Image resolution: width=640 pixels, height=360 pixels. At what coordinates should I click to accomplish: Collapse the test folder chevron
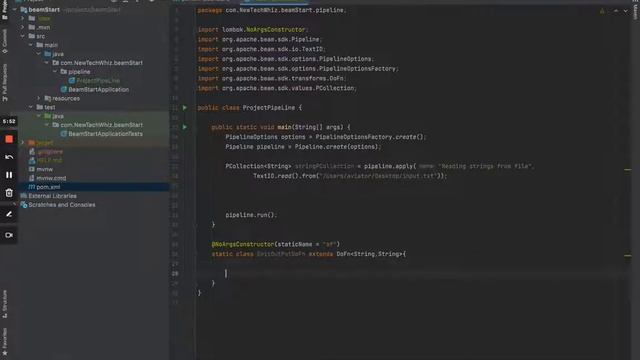coord(31,107)
